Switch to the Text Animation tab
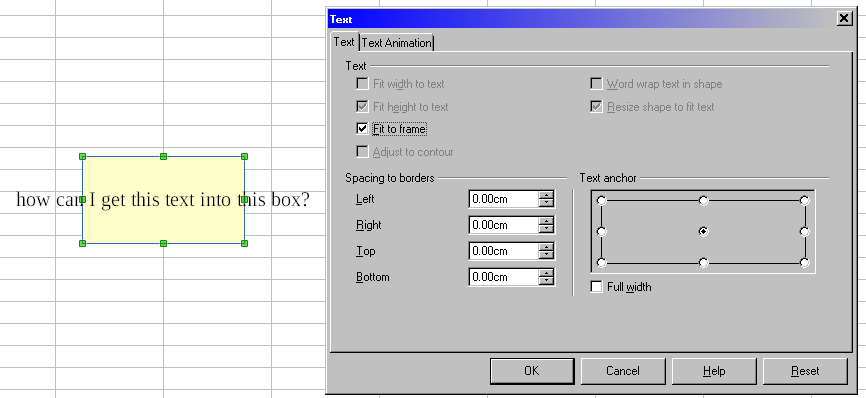The height and width of the screenshot is (398, 866). pos(397,43)
